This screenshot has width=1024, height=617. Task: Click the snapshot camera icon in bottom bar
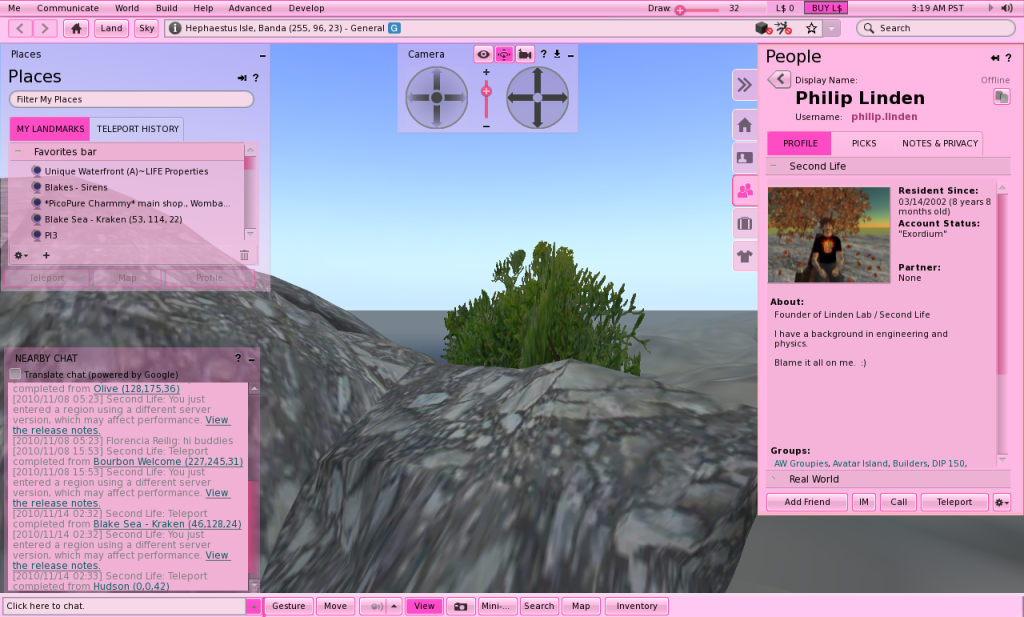[459, 606]
